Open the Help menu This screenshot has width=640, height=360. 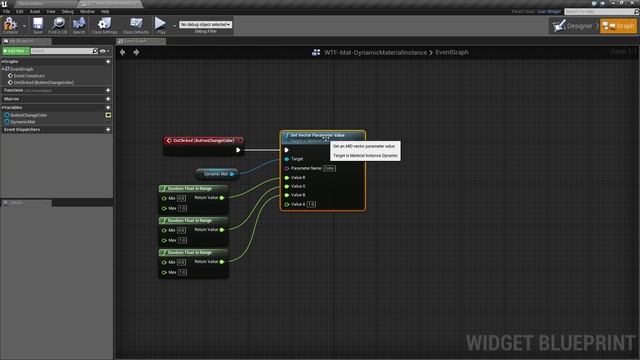105,11
